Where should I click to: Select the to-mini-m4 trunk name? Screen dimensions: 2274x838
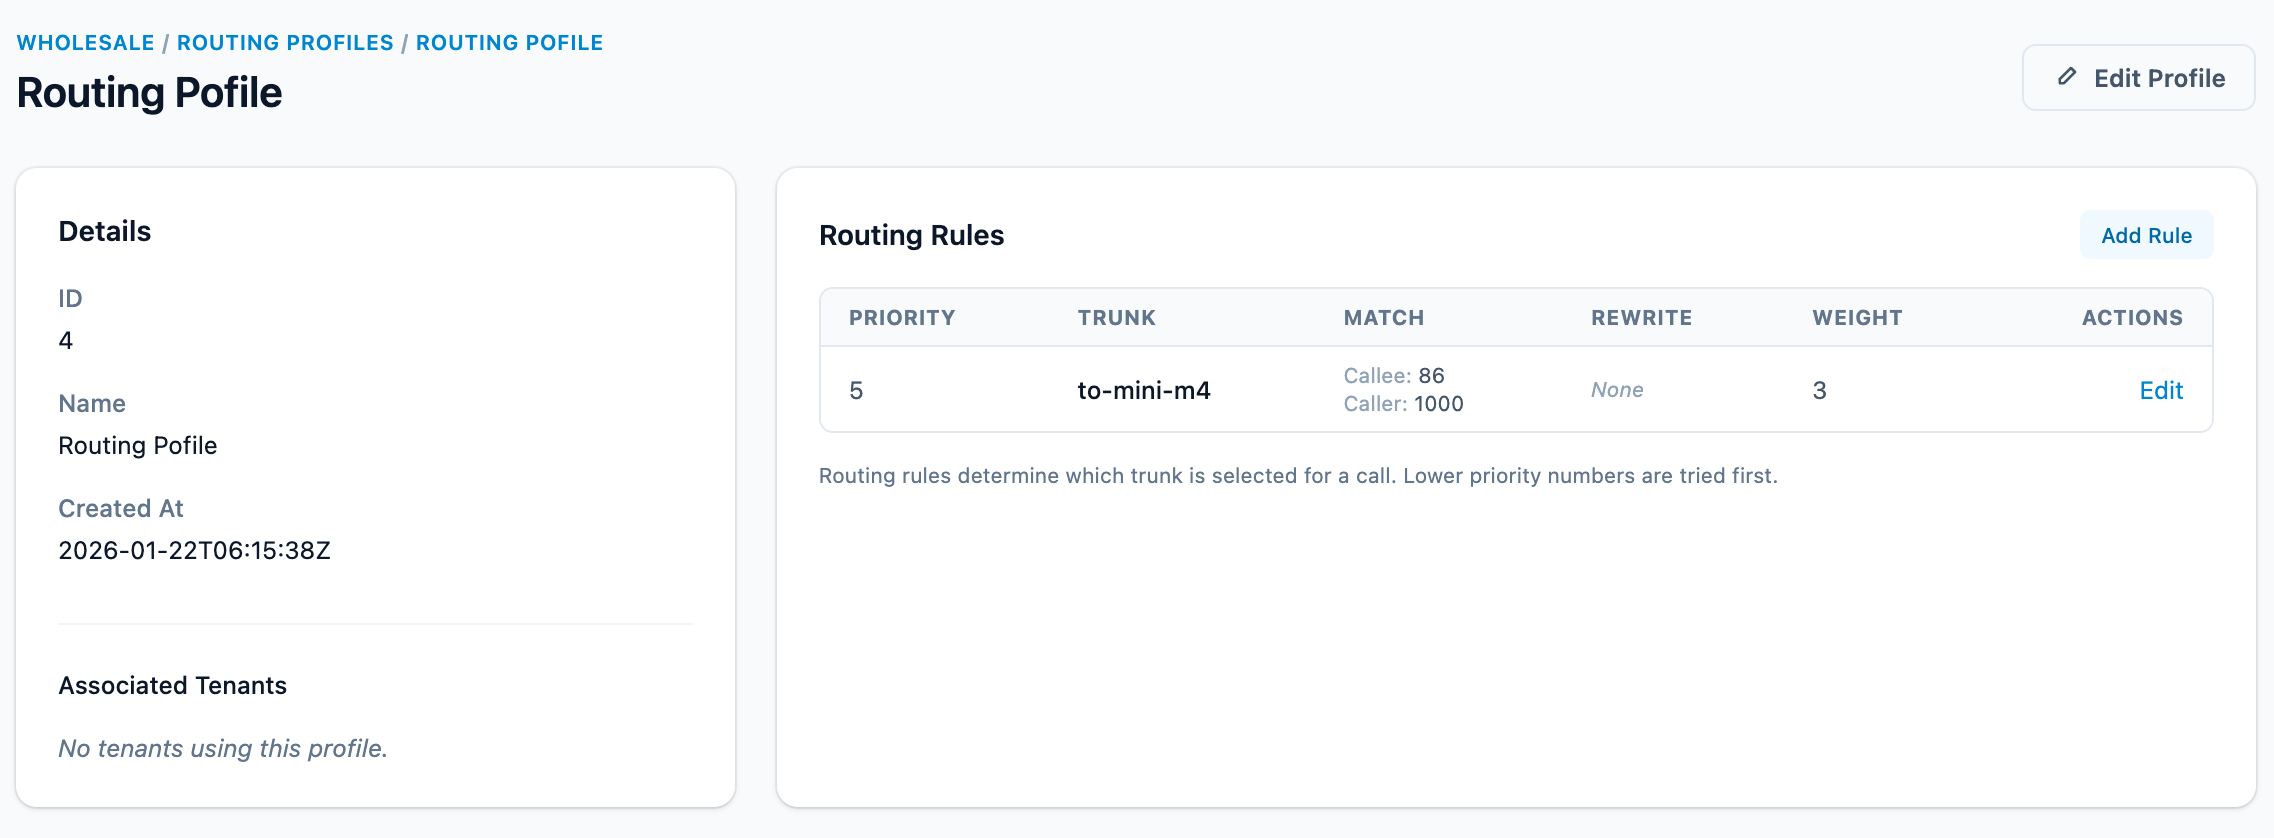pos(1144,390)
